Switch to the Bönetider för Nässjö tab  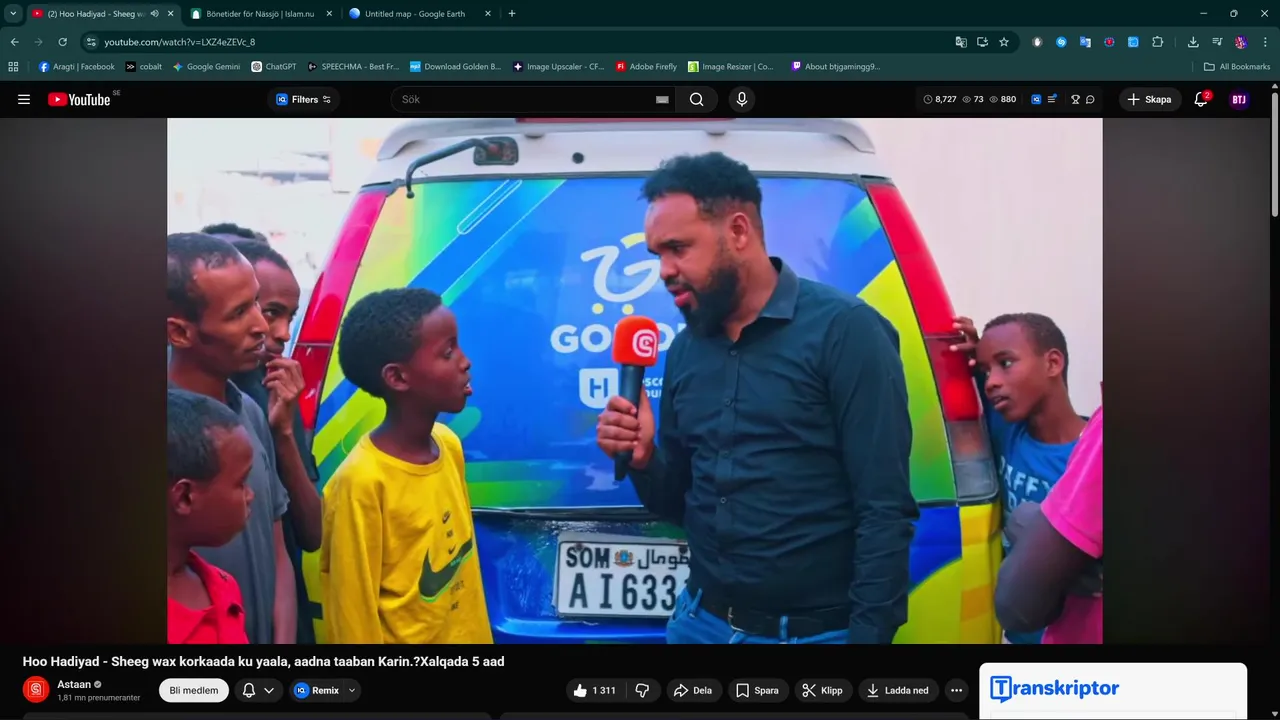pyautogui.click(x=262, y=14)
